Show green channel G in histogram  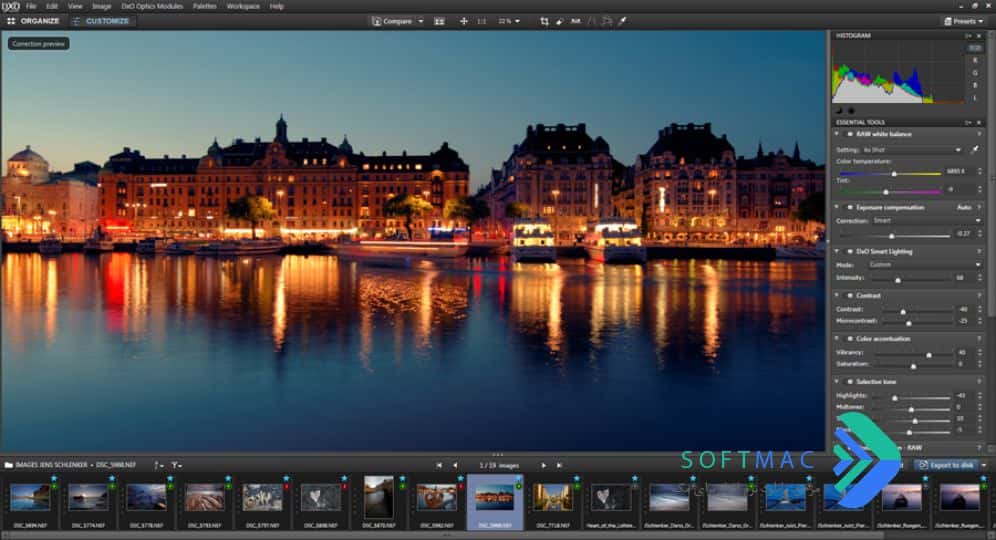click(975, 73)
